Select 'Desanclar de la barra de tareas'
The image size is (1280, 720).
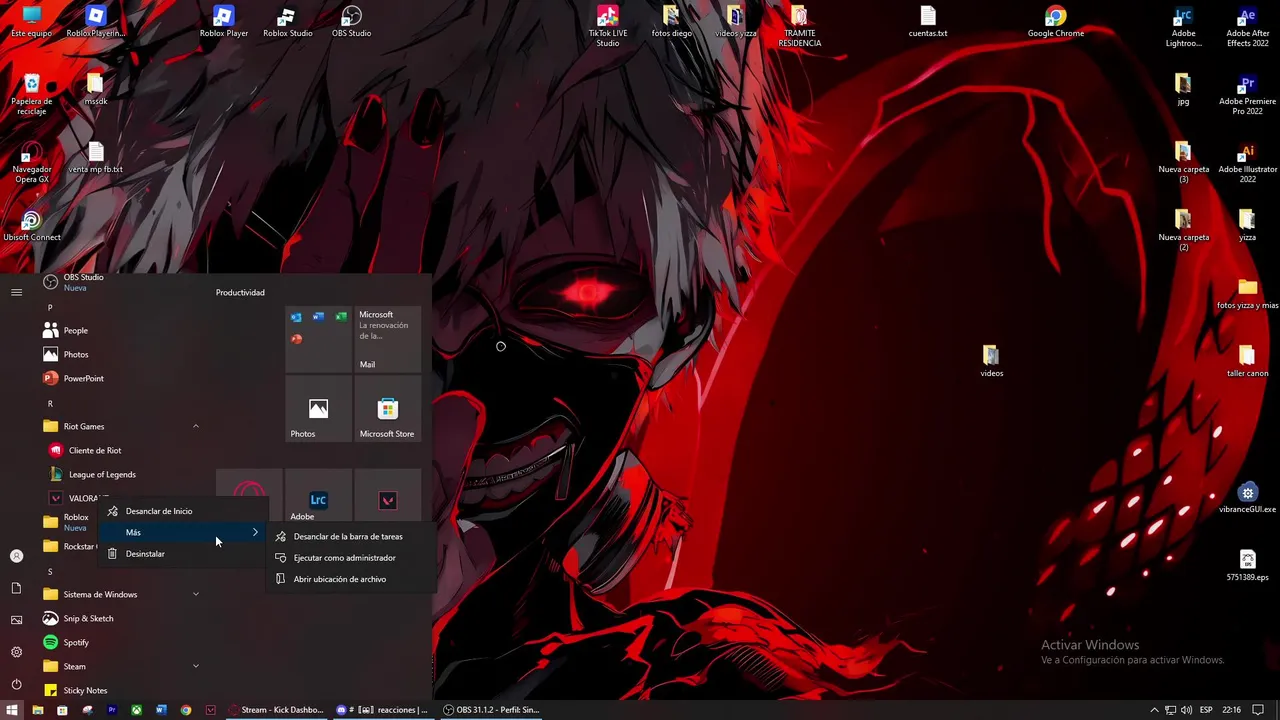pyautogui.click(x=348, y=537)
